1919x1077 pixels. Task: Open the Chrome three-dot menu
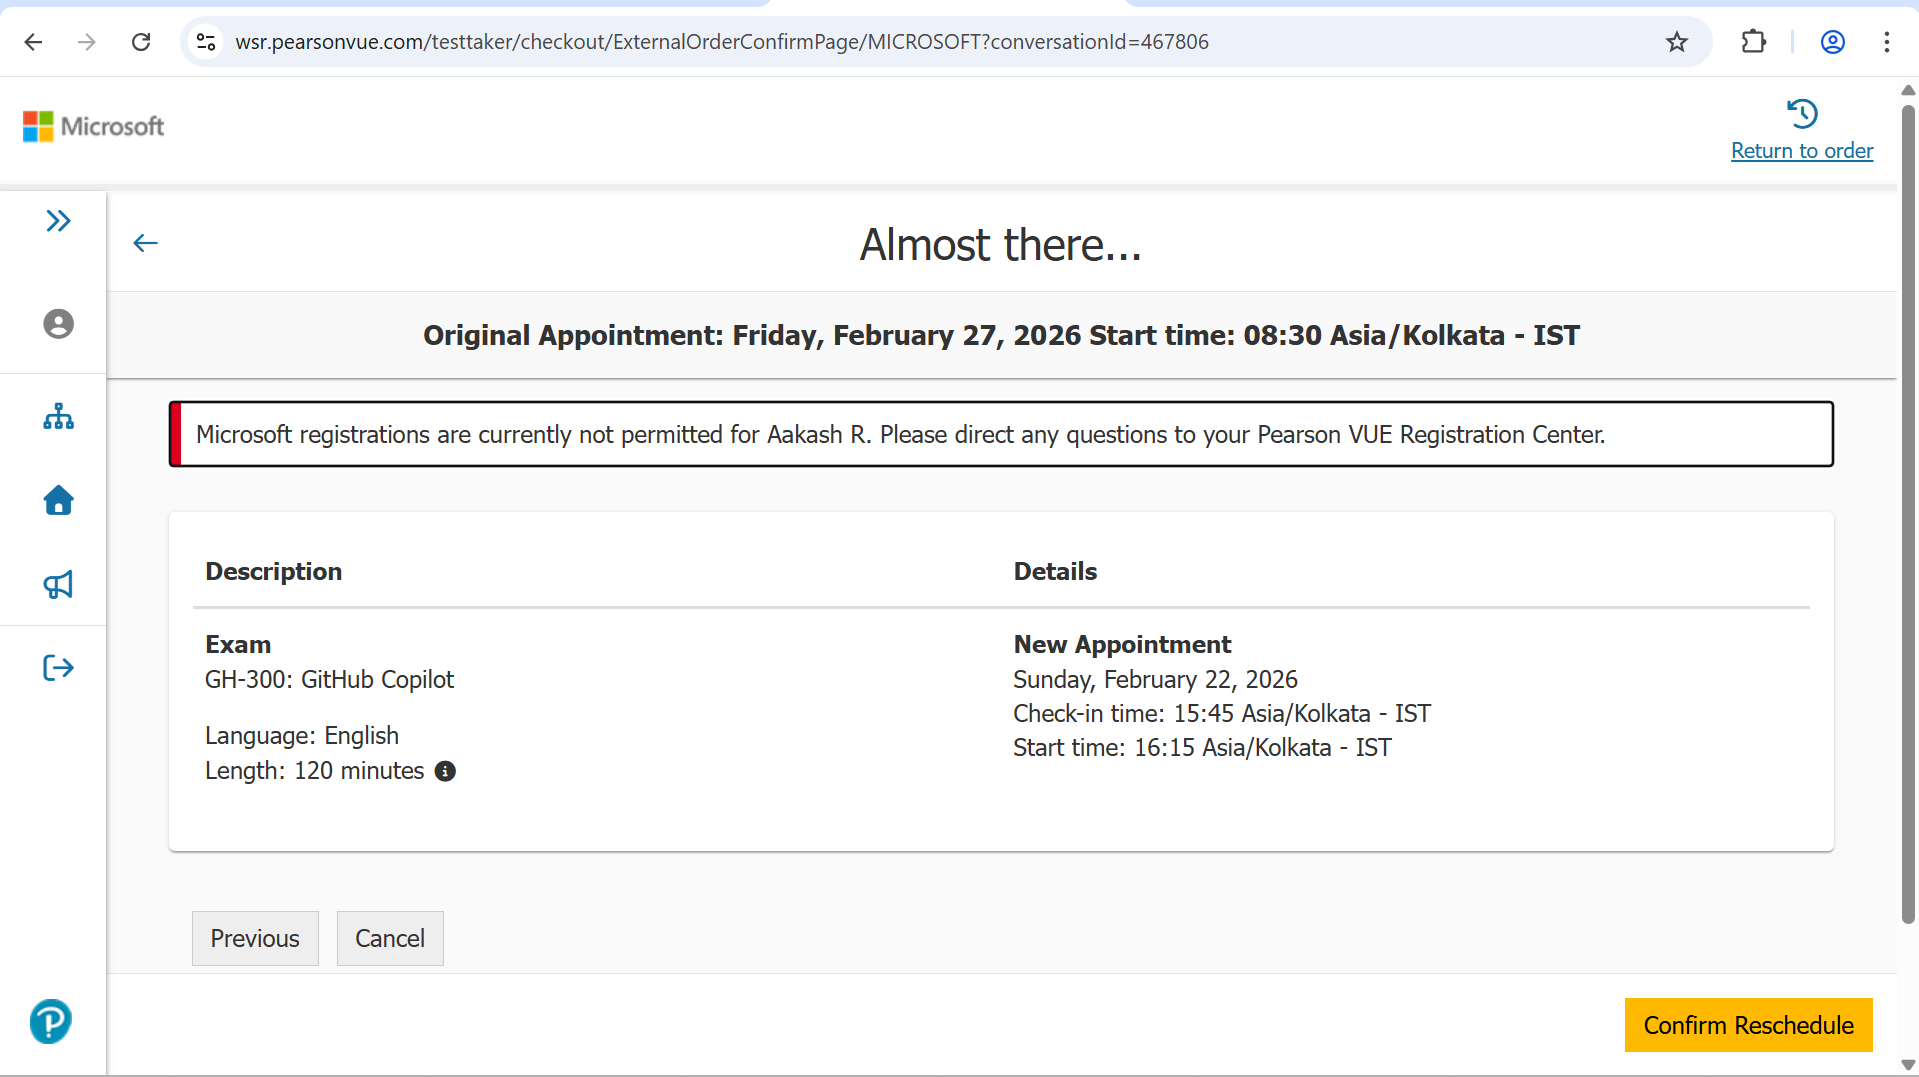(x=1887, y=42)
